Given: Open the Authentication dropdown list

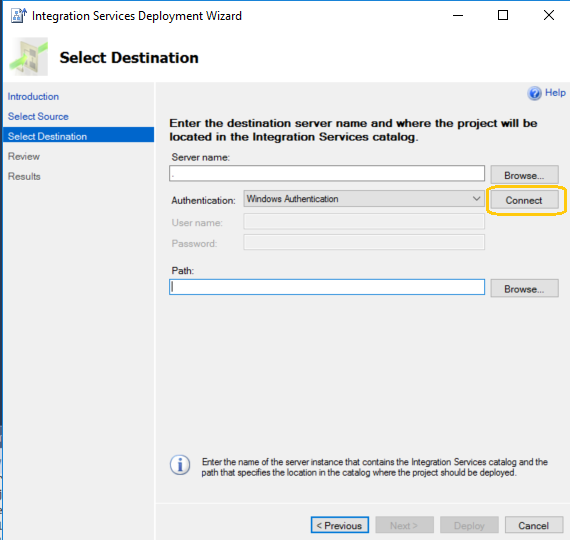Looking at the screenshot, I should click(364, 199).
